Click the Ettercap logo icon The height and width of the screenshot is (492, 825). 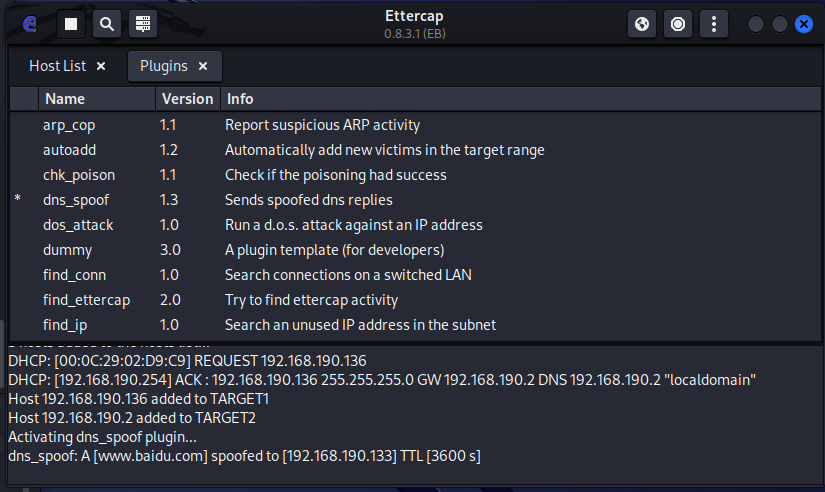point(30,24)
